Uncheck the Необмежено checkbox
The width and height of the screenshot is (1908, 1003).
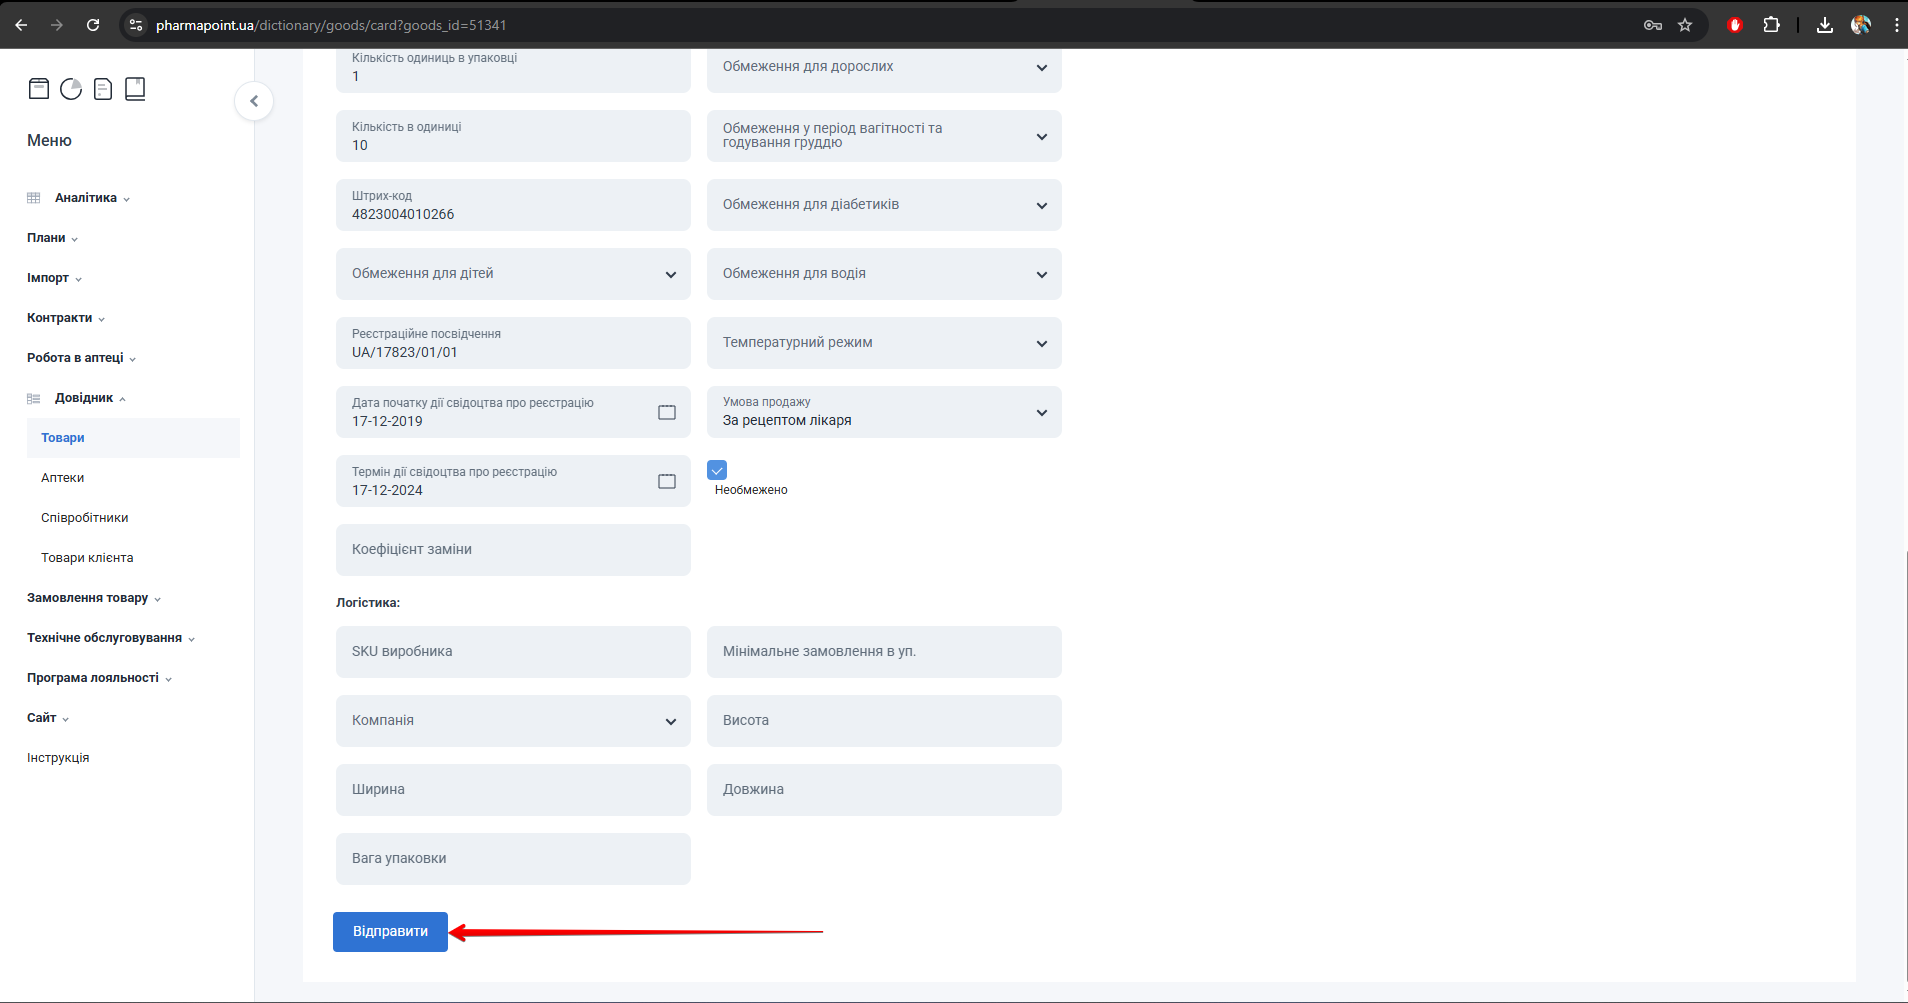tap(717, 470)
